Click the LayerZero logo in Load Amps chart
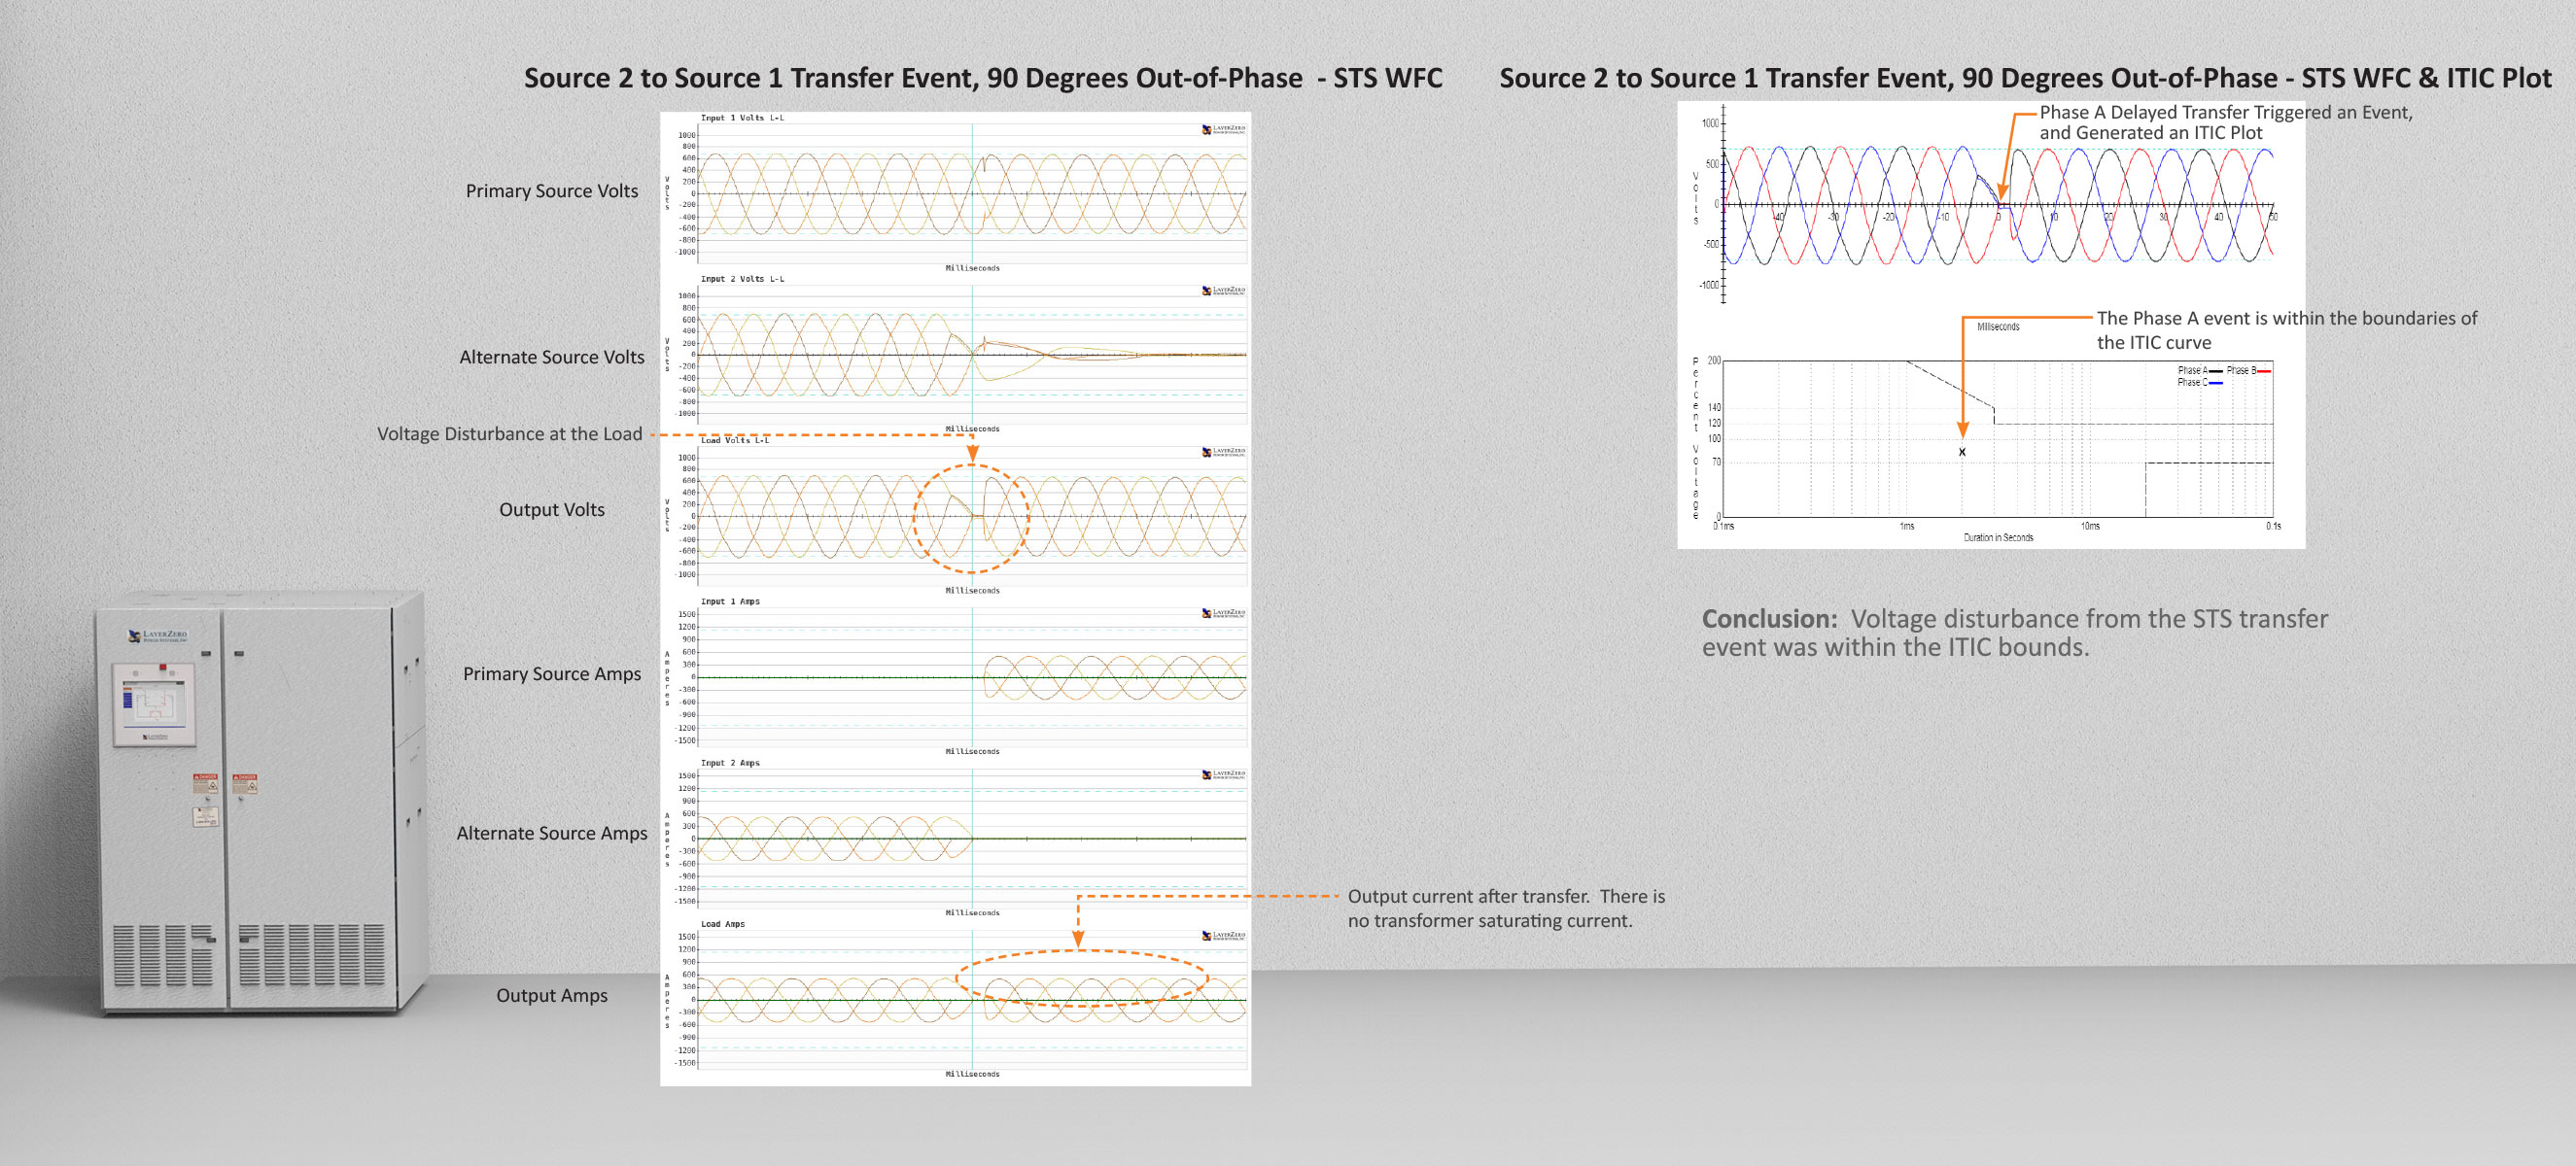This screenshot has width=2576, height=1166. 1223,935
